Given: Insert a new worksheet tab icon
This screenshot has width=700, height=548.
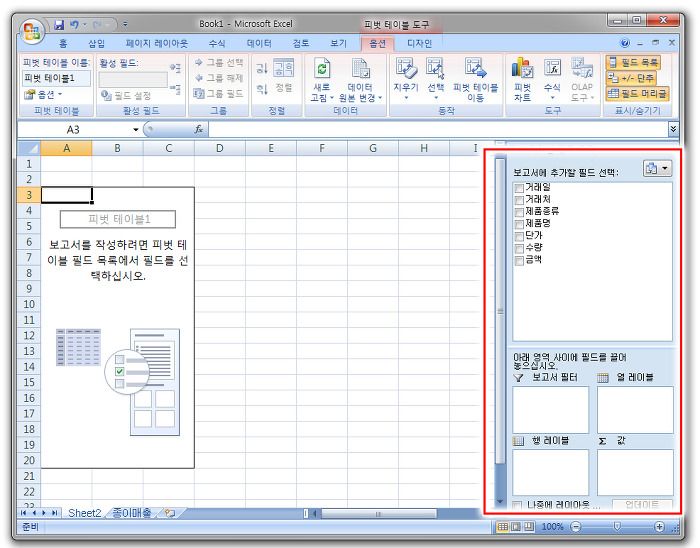Looking at the screenshot, I should pos(169,513).
